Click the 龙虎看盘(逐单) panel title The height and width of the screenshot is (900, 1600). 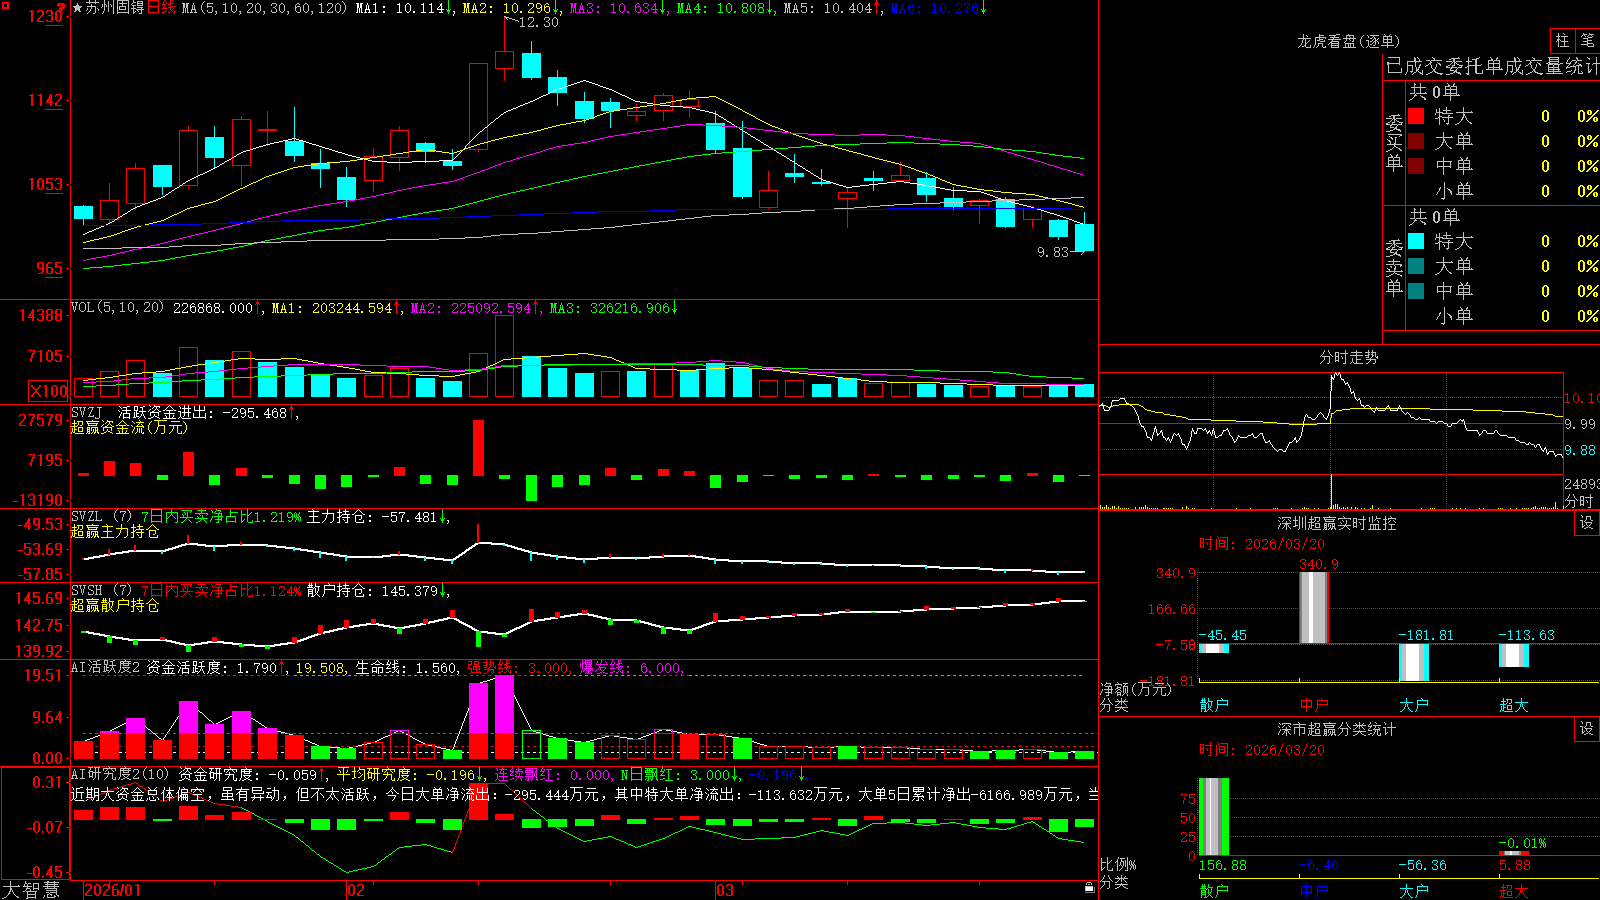click(1349, 41)
